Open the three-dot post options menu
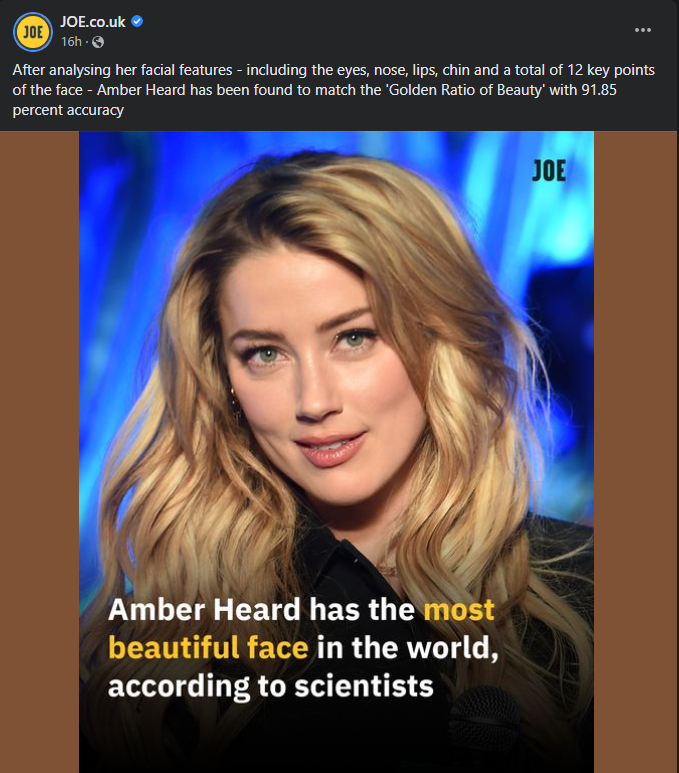Screen dimensions: 679x773 [643, 30]
